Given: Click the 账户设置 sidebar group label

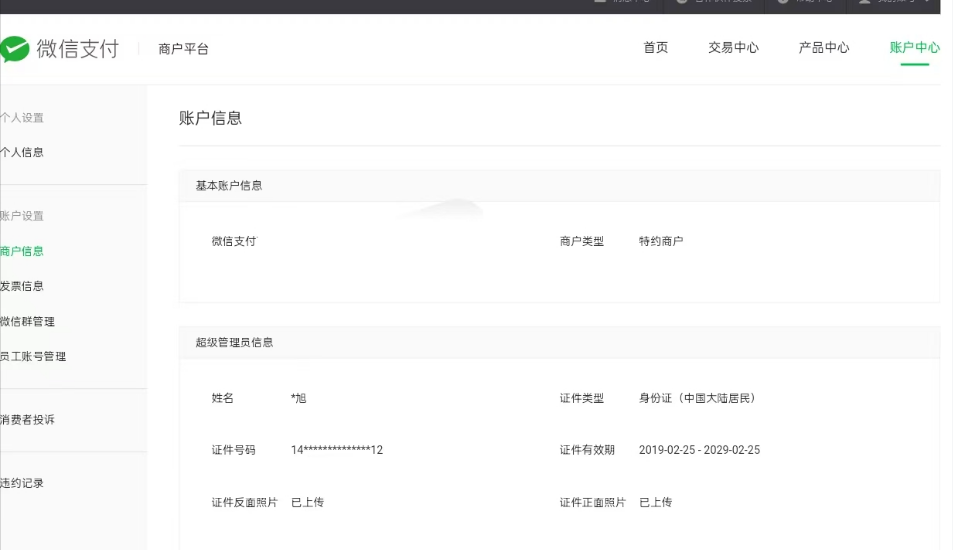Looking at the screenshot, I should [22, 216].
